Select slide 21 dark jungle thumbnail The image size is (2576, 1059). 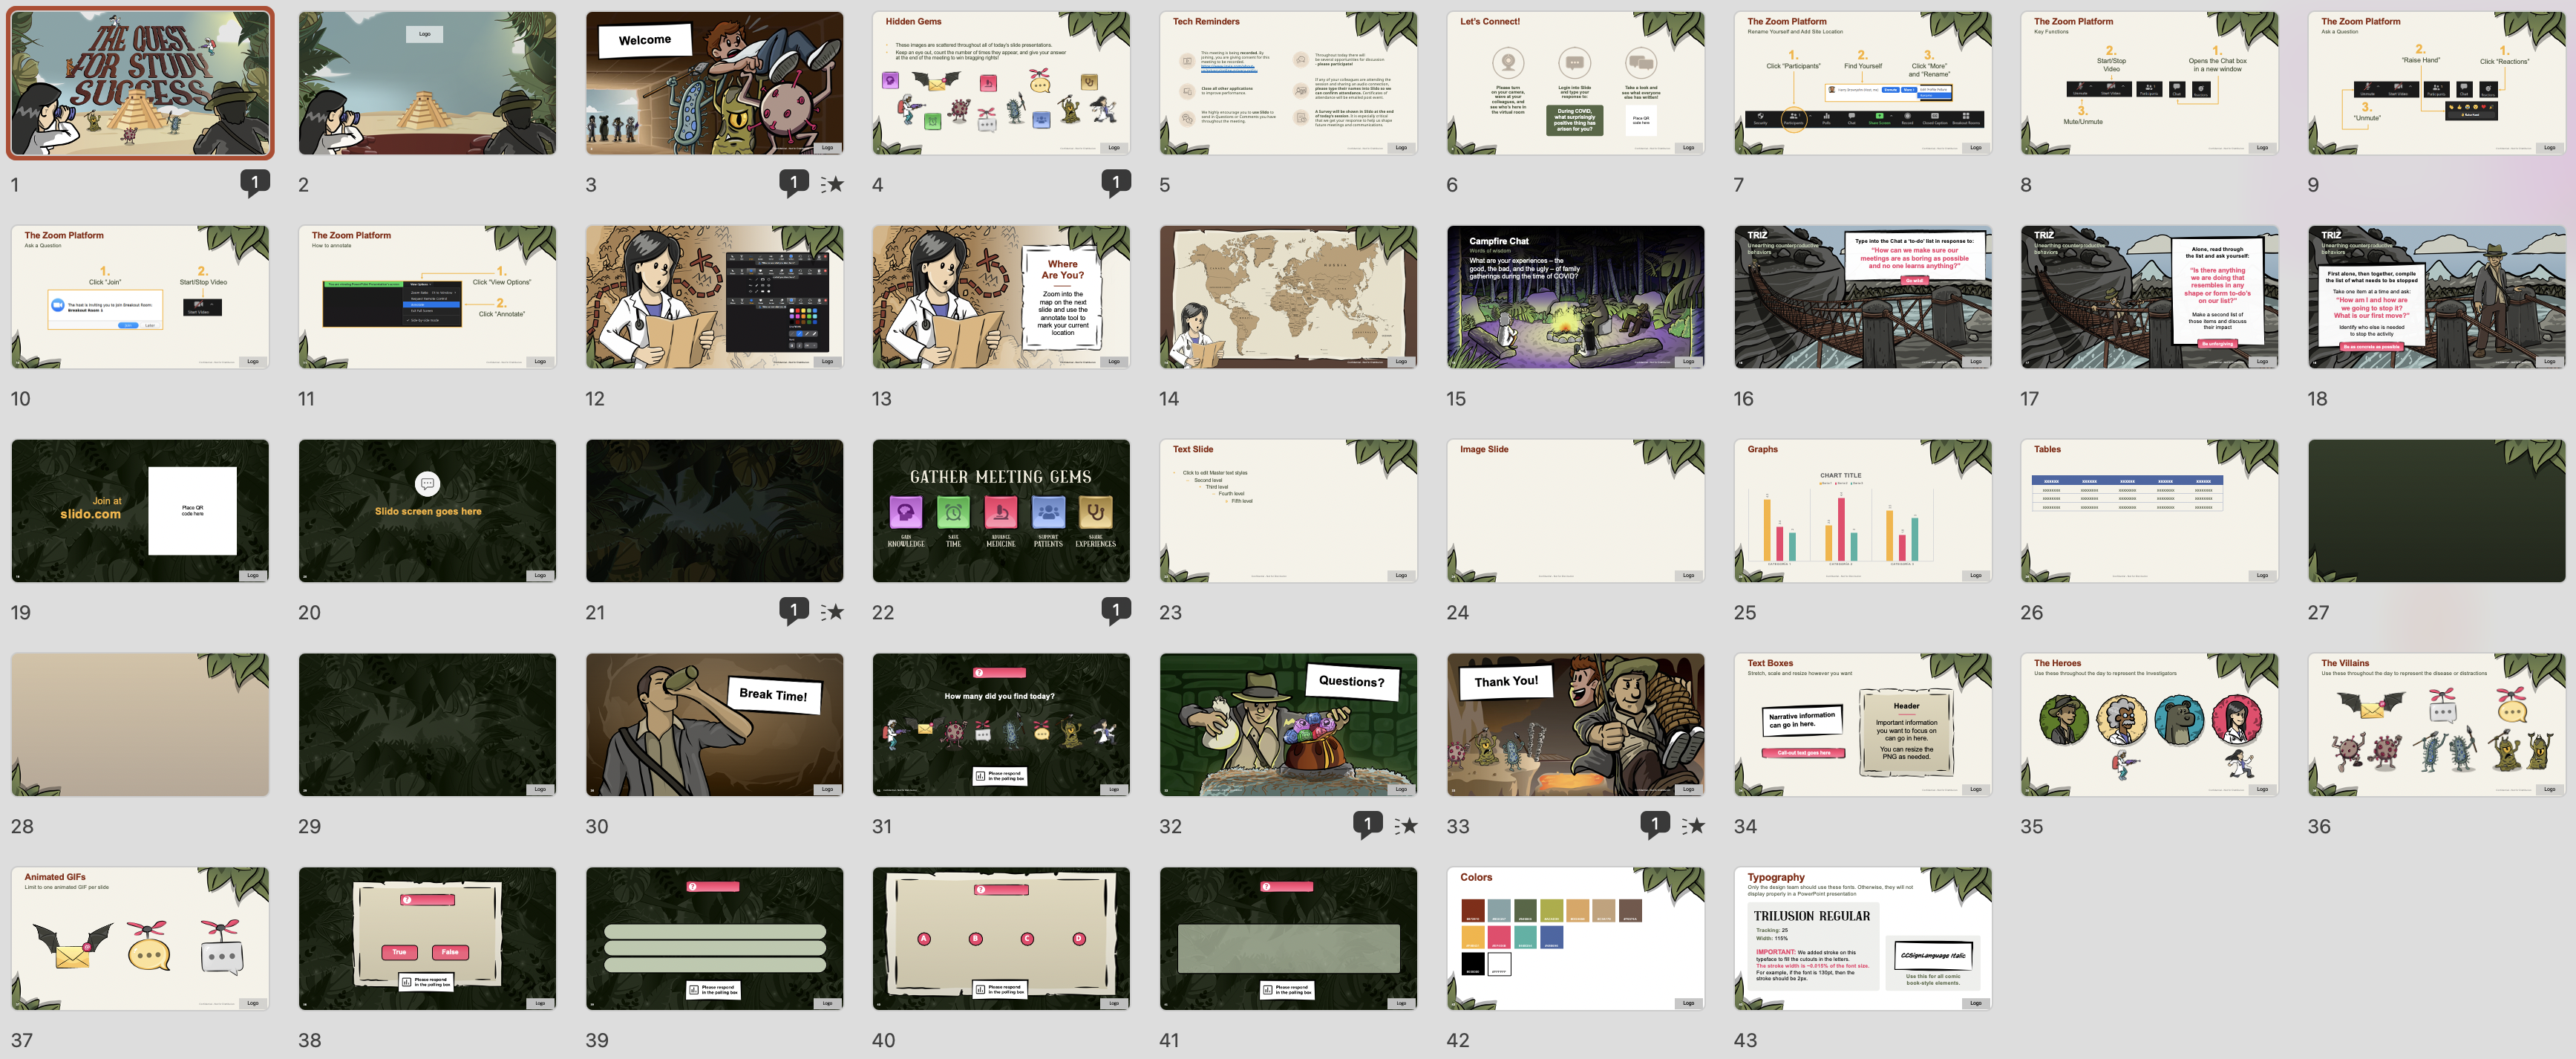click(714, 511)
